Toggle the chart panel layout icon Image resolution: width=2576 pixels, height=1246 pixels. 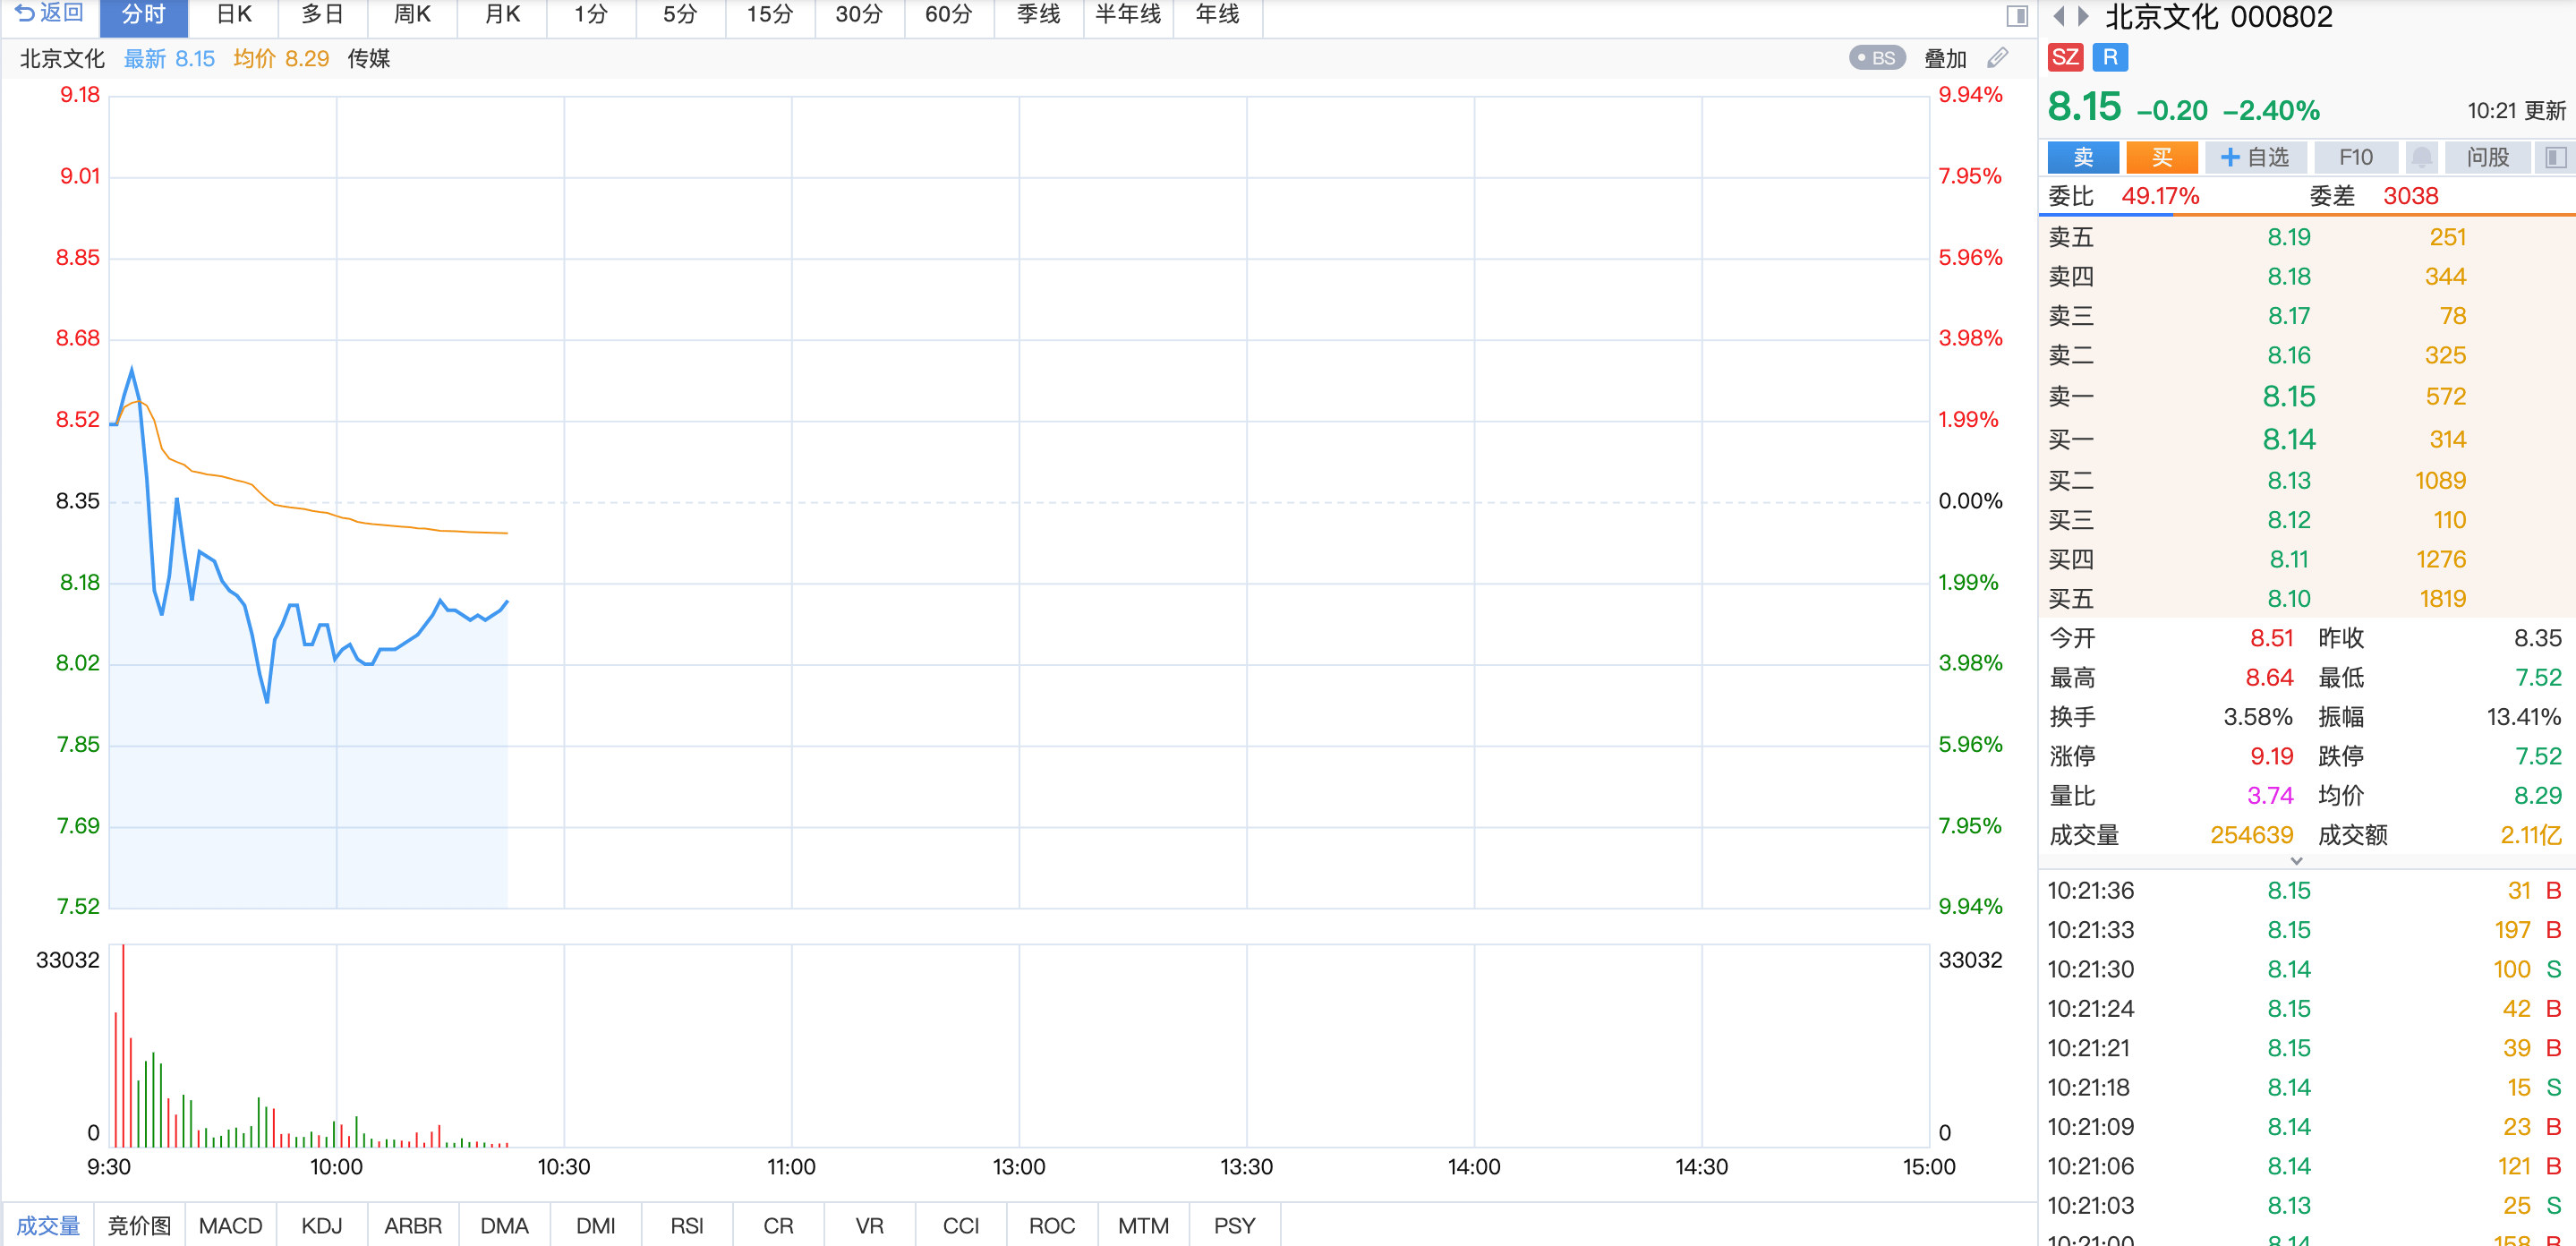click(x=2016, y=16)
